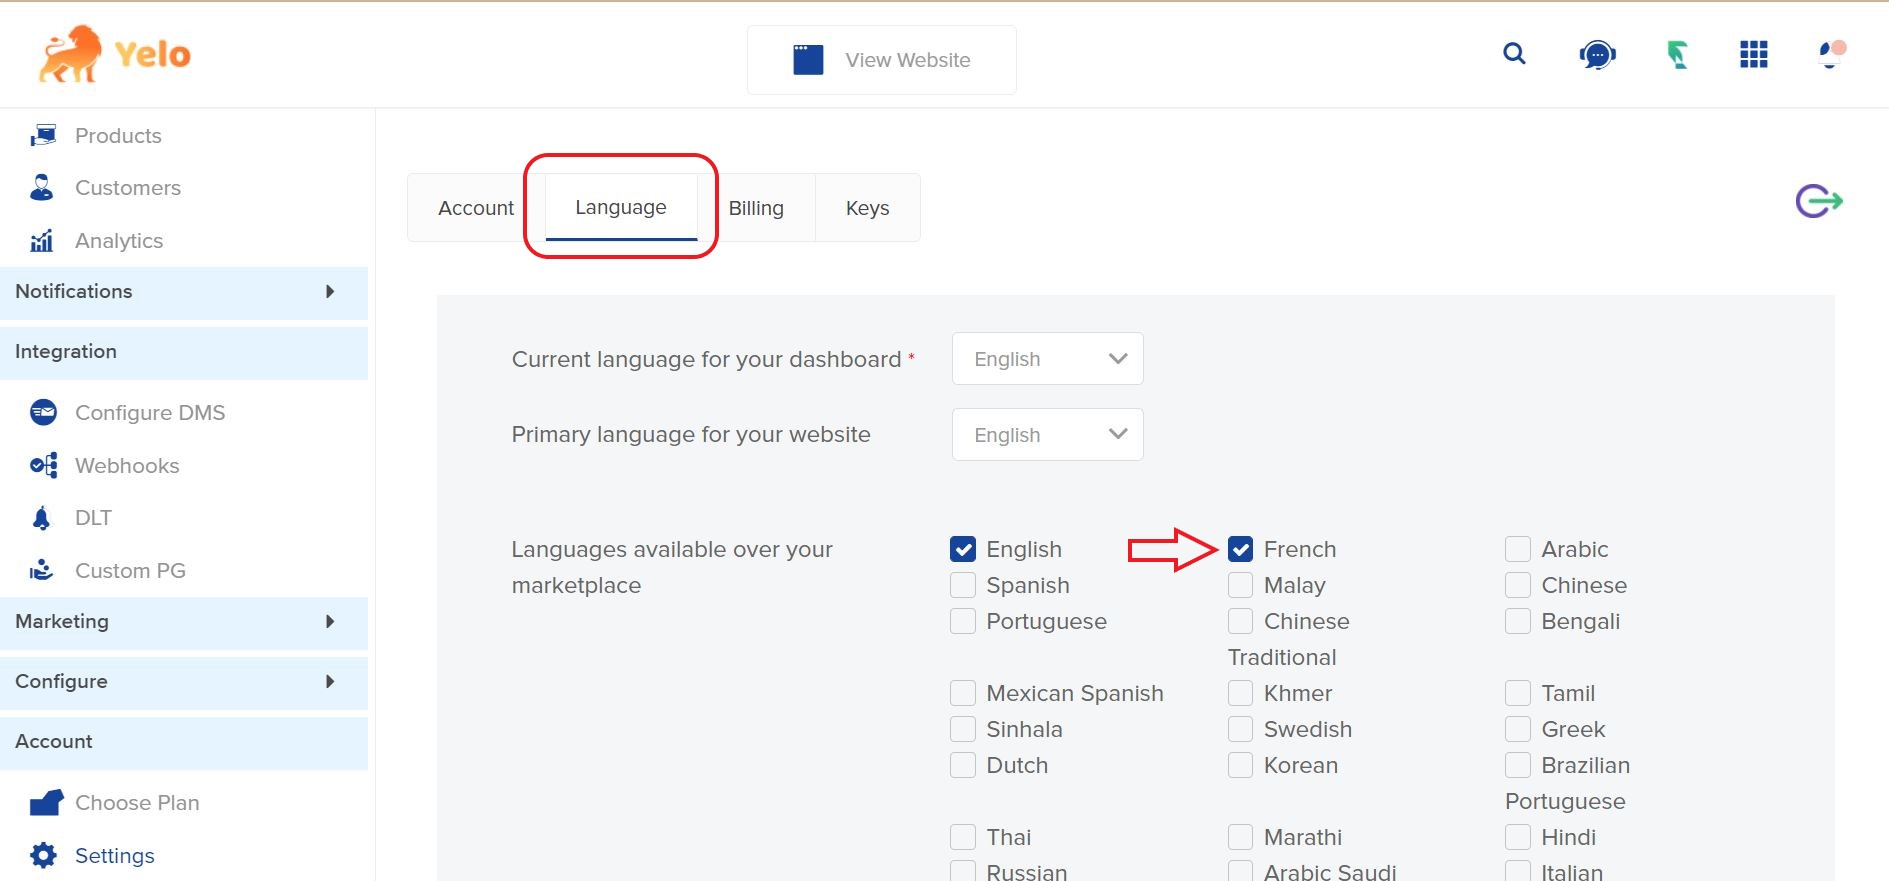Click the notification bell icon

click(x=1830, y=54)
